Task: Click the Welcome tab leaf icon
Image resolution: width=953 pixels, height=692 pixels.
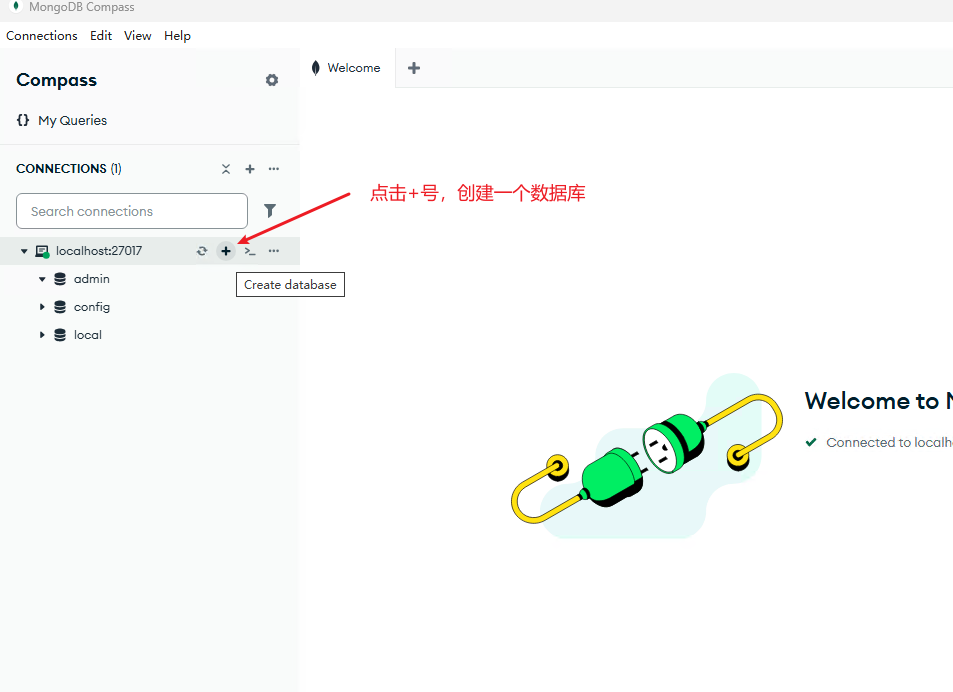Action: (315, 68)
